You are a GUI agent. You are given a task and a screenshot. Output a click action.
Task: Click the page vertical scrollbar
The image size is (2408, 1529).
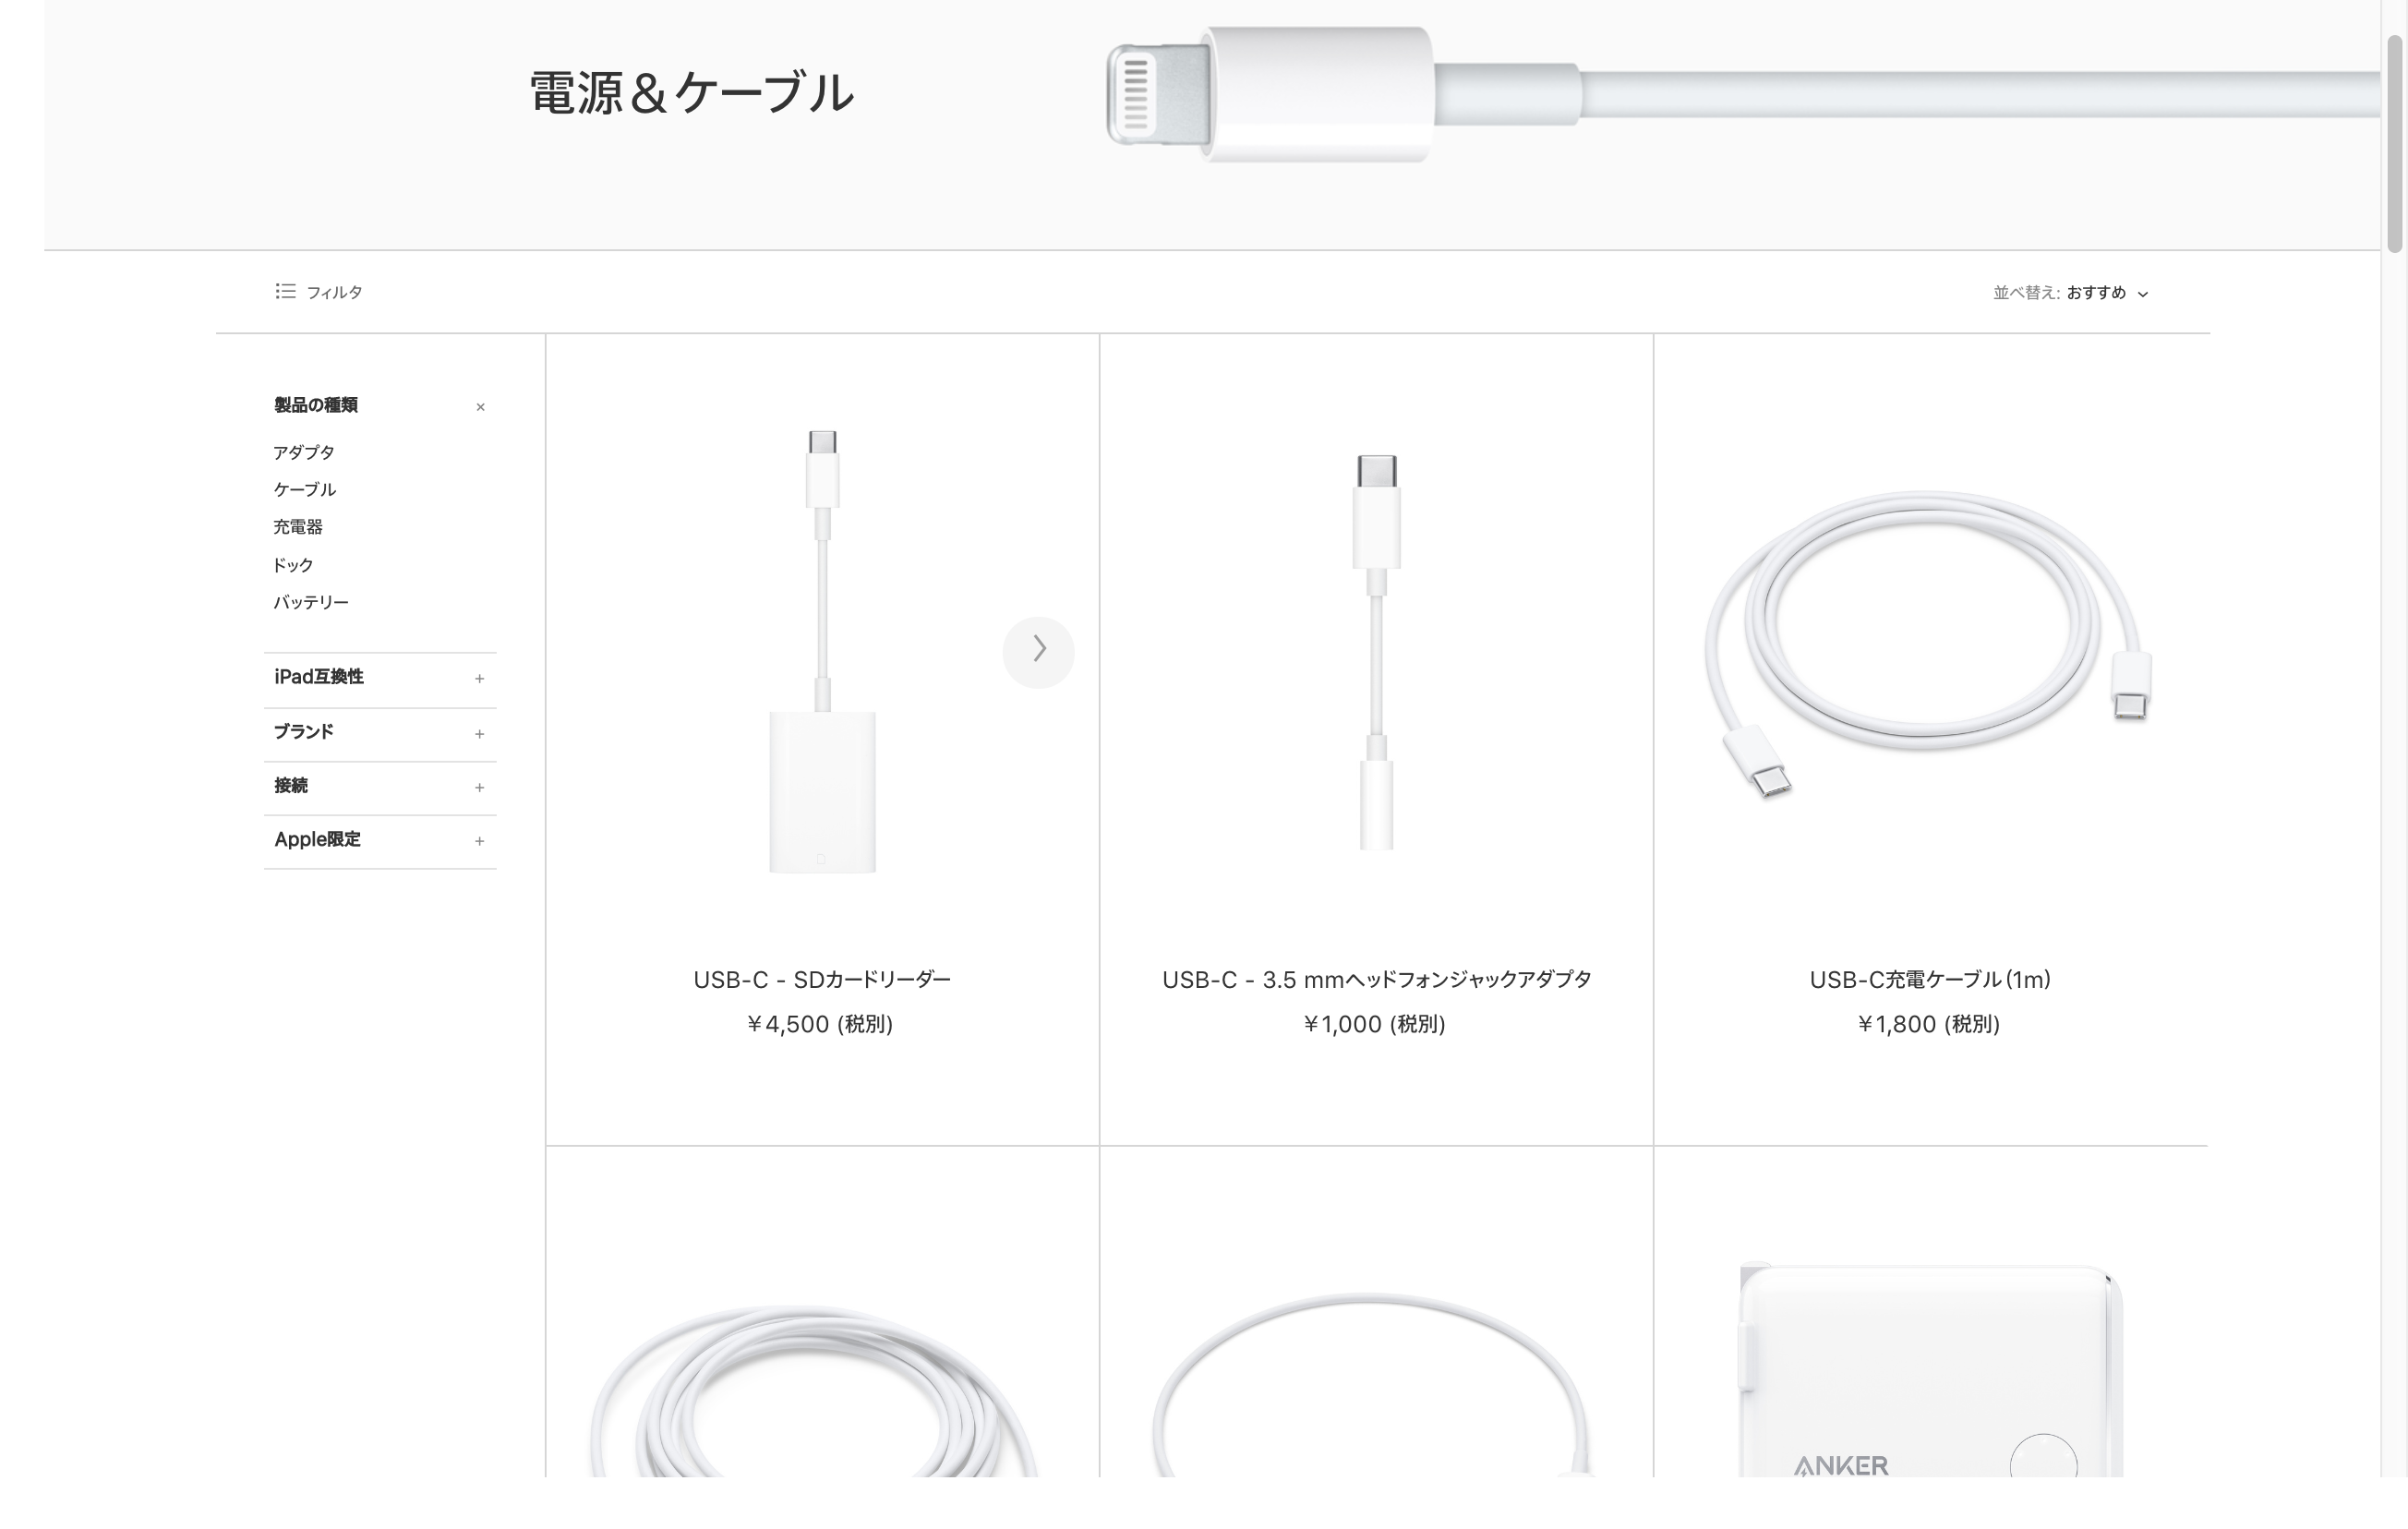coord(2394,144)
